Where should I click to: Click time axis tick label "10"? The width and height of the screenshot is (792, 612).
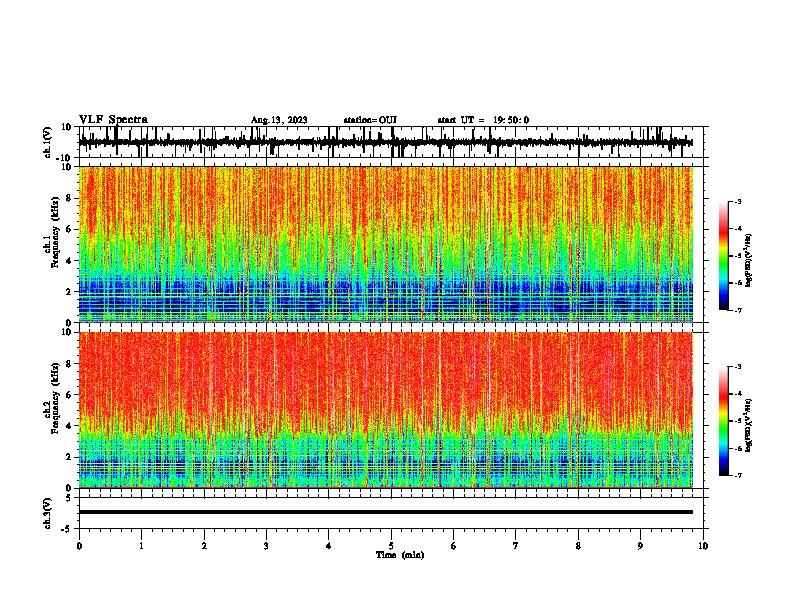tap(703, 546)
